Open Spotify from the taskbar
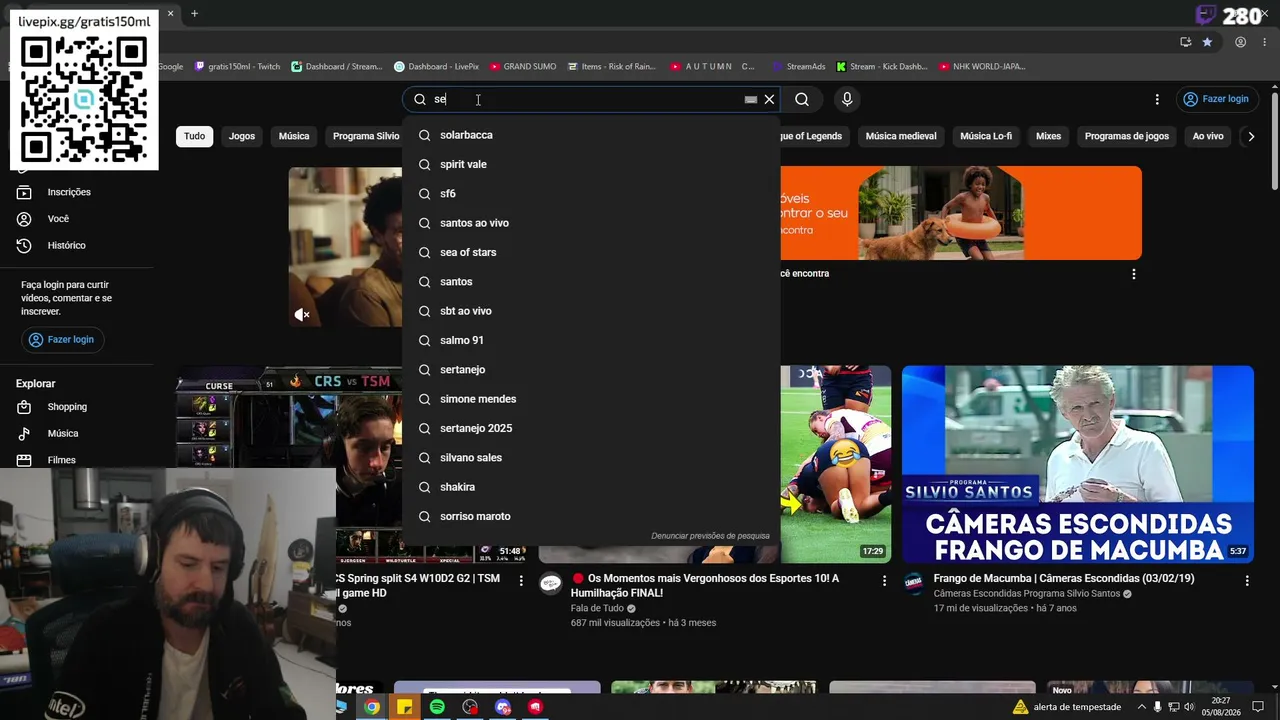The image size is (1280, 720). coord(437,707)
